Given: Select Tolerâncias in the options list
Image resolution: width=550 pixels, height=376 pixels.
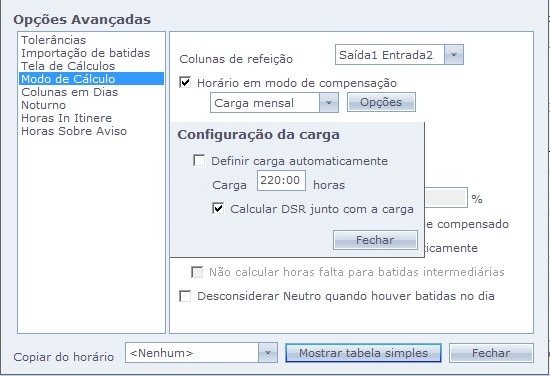Looking at the screenshot, I should 54,40.
